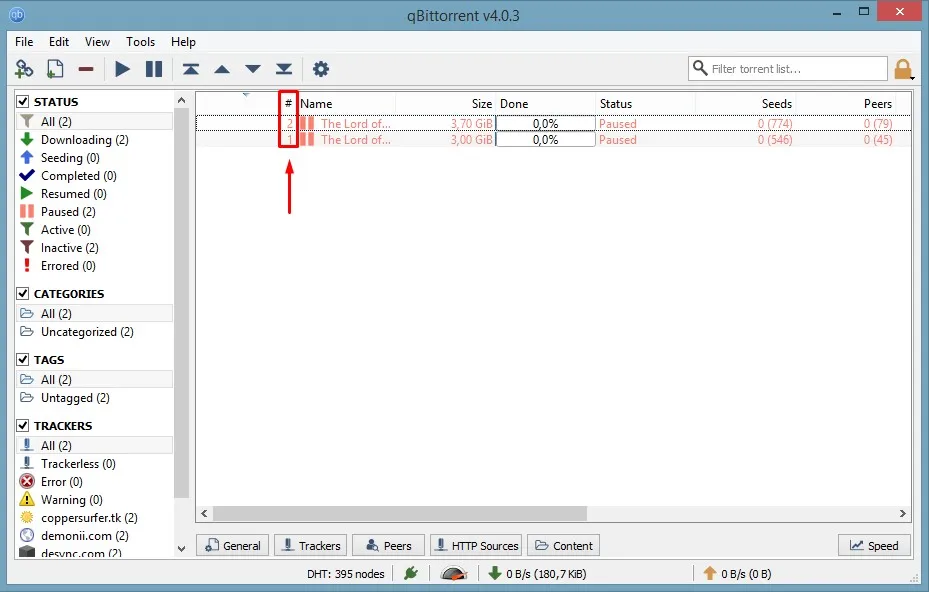929x592 pixels.
Task: Filter by Resumed (0) status
Action: point(73,194)
